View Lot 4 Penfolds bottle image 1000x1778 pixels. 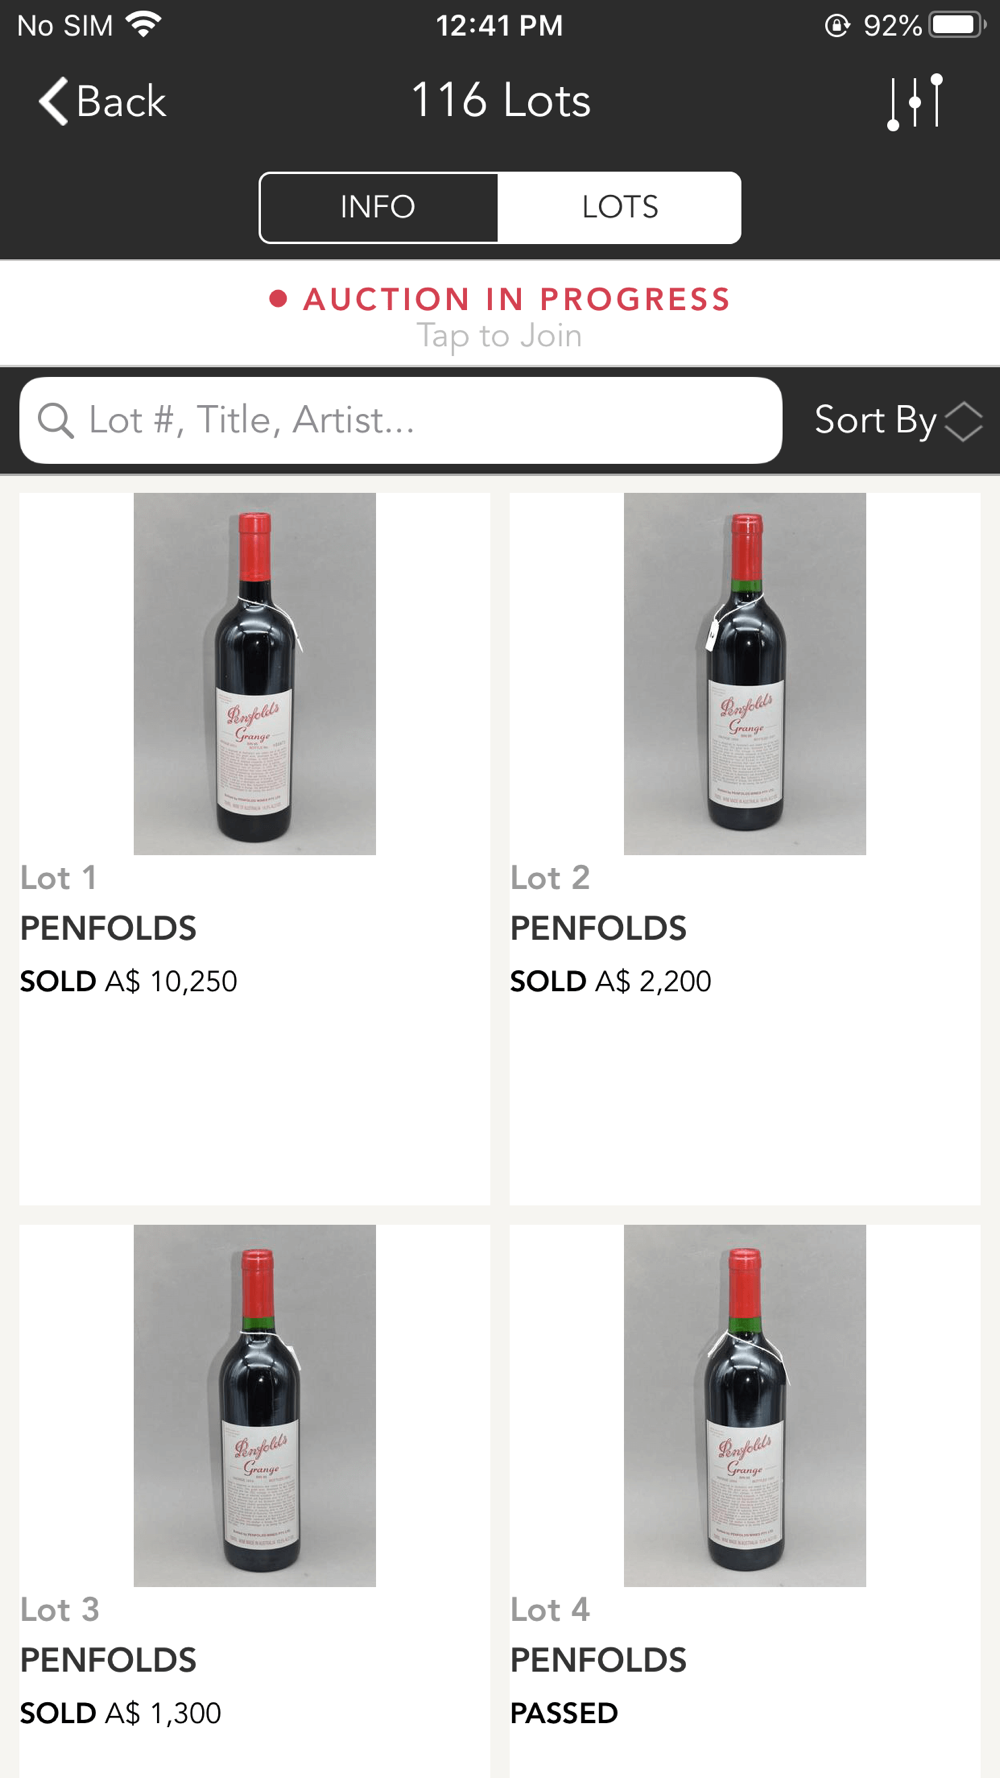[x=745, y=1405]
